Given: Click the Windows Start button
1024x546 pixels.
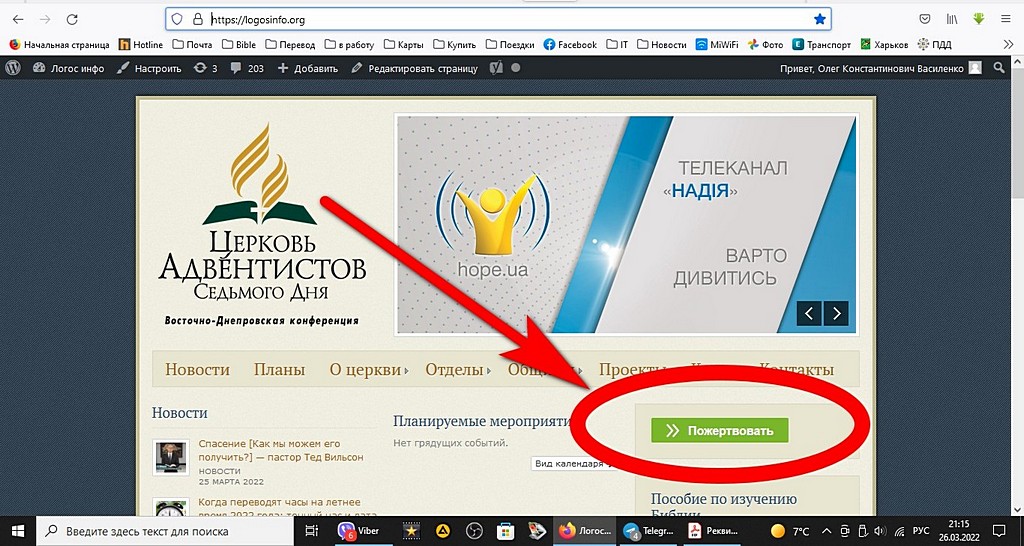Looking at the screenshot, I should coord(17,530).
